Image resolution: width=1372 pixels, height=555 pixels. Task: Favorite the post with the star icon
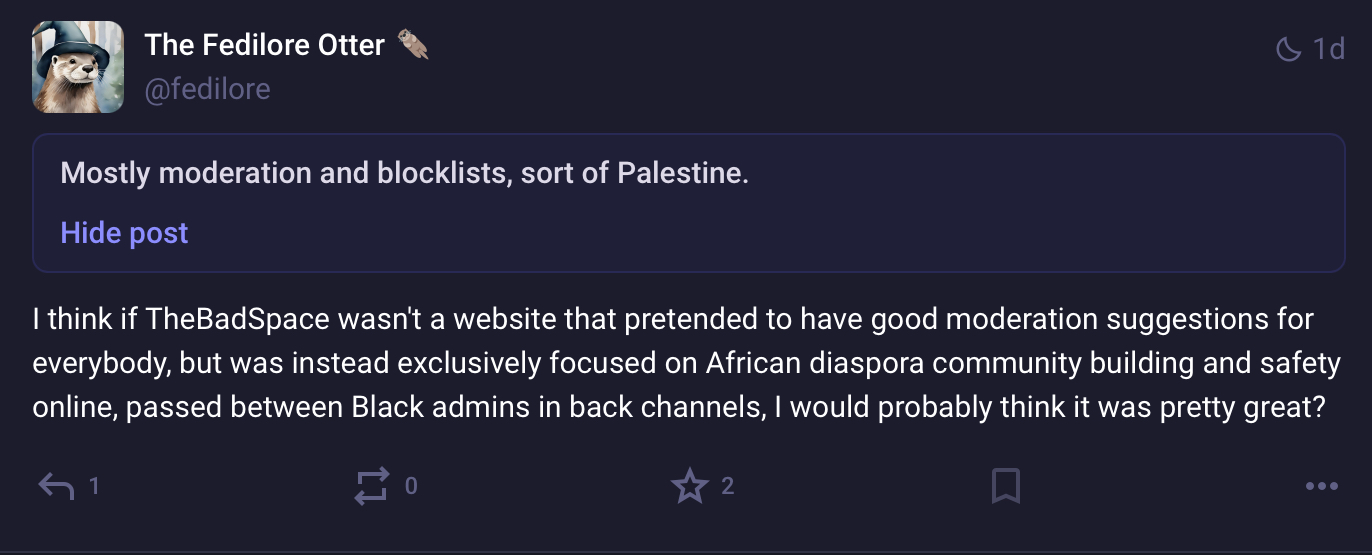coord(688,487)
